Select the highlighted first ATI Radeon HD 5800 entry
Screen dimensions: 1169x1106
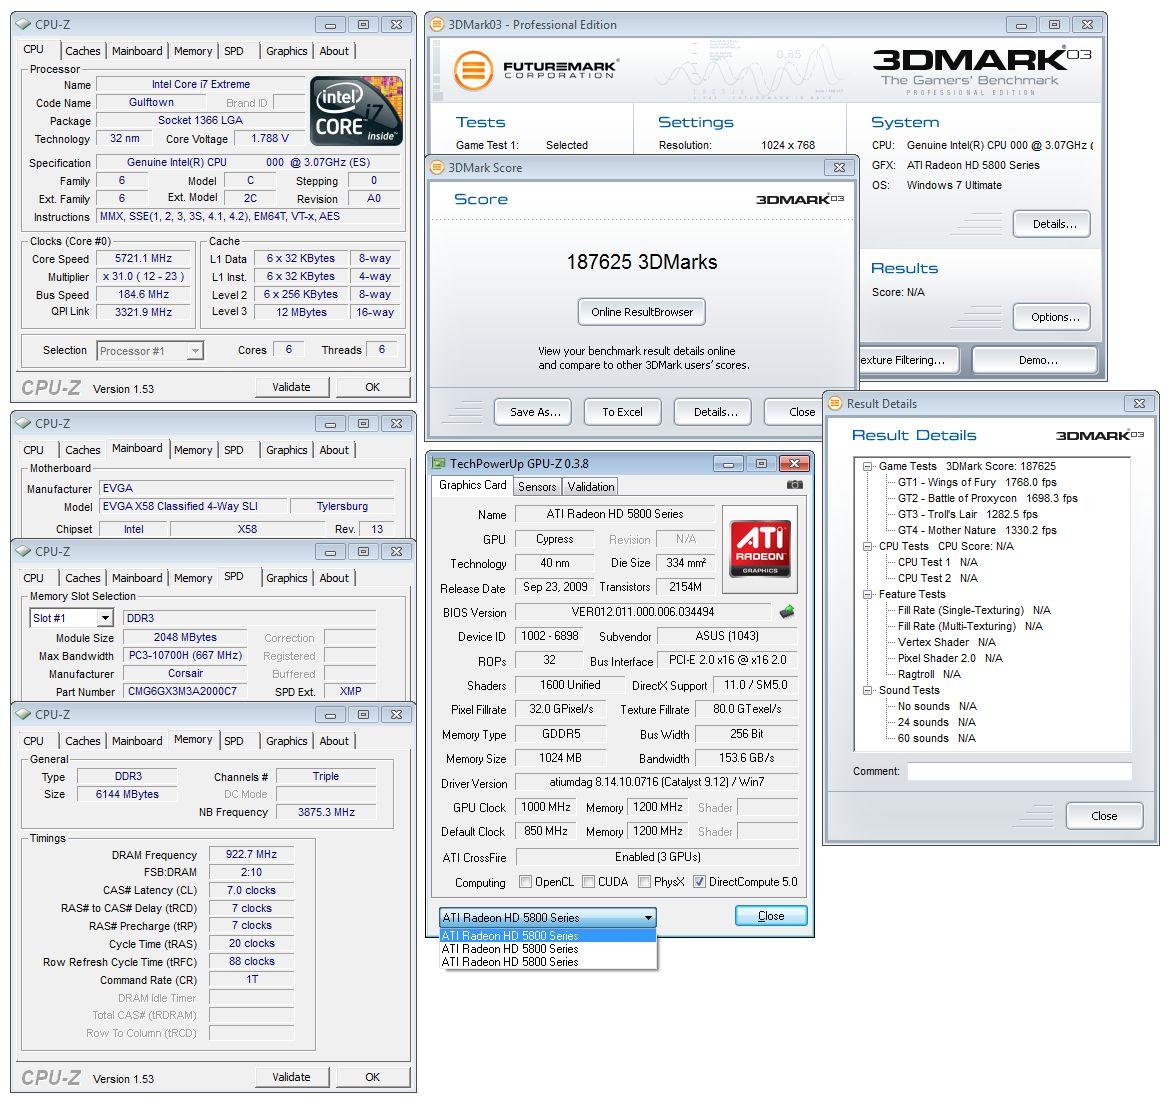click(548, 935)
